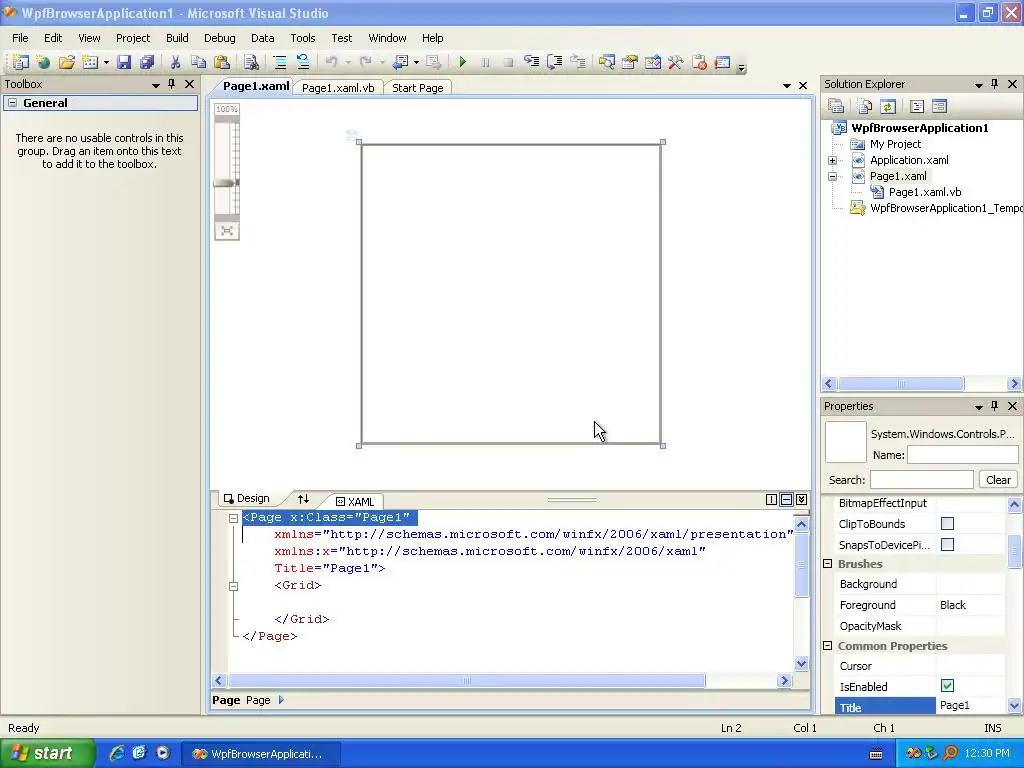Image resolution: width=1024 pixels, height=768 pixels.
Task: Open the Object Browser toolbar icon
Action: [652, 62]
